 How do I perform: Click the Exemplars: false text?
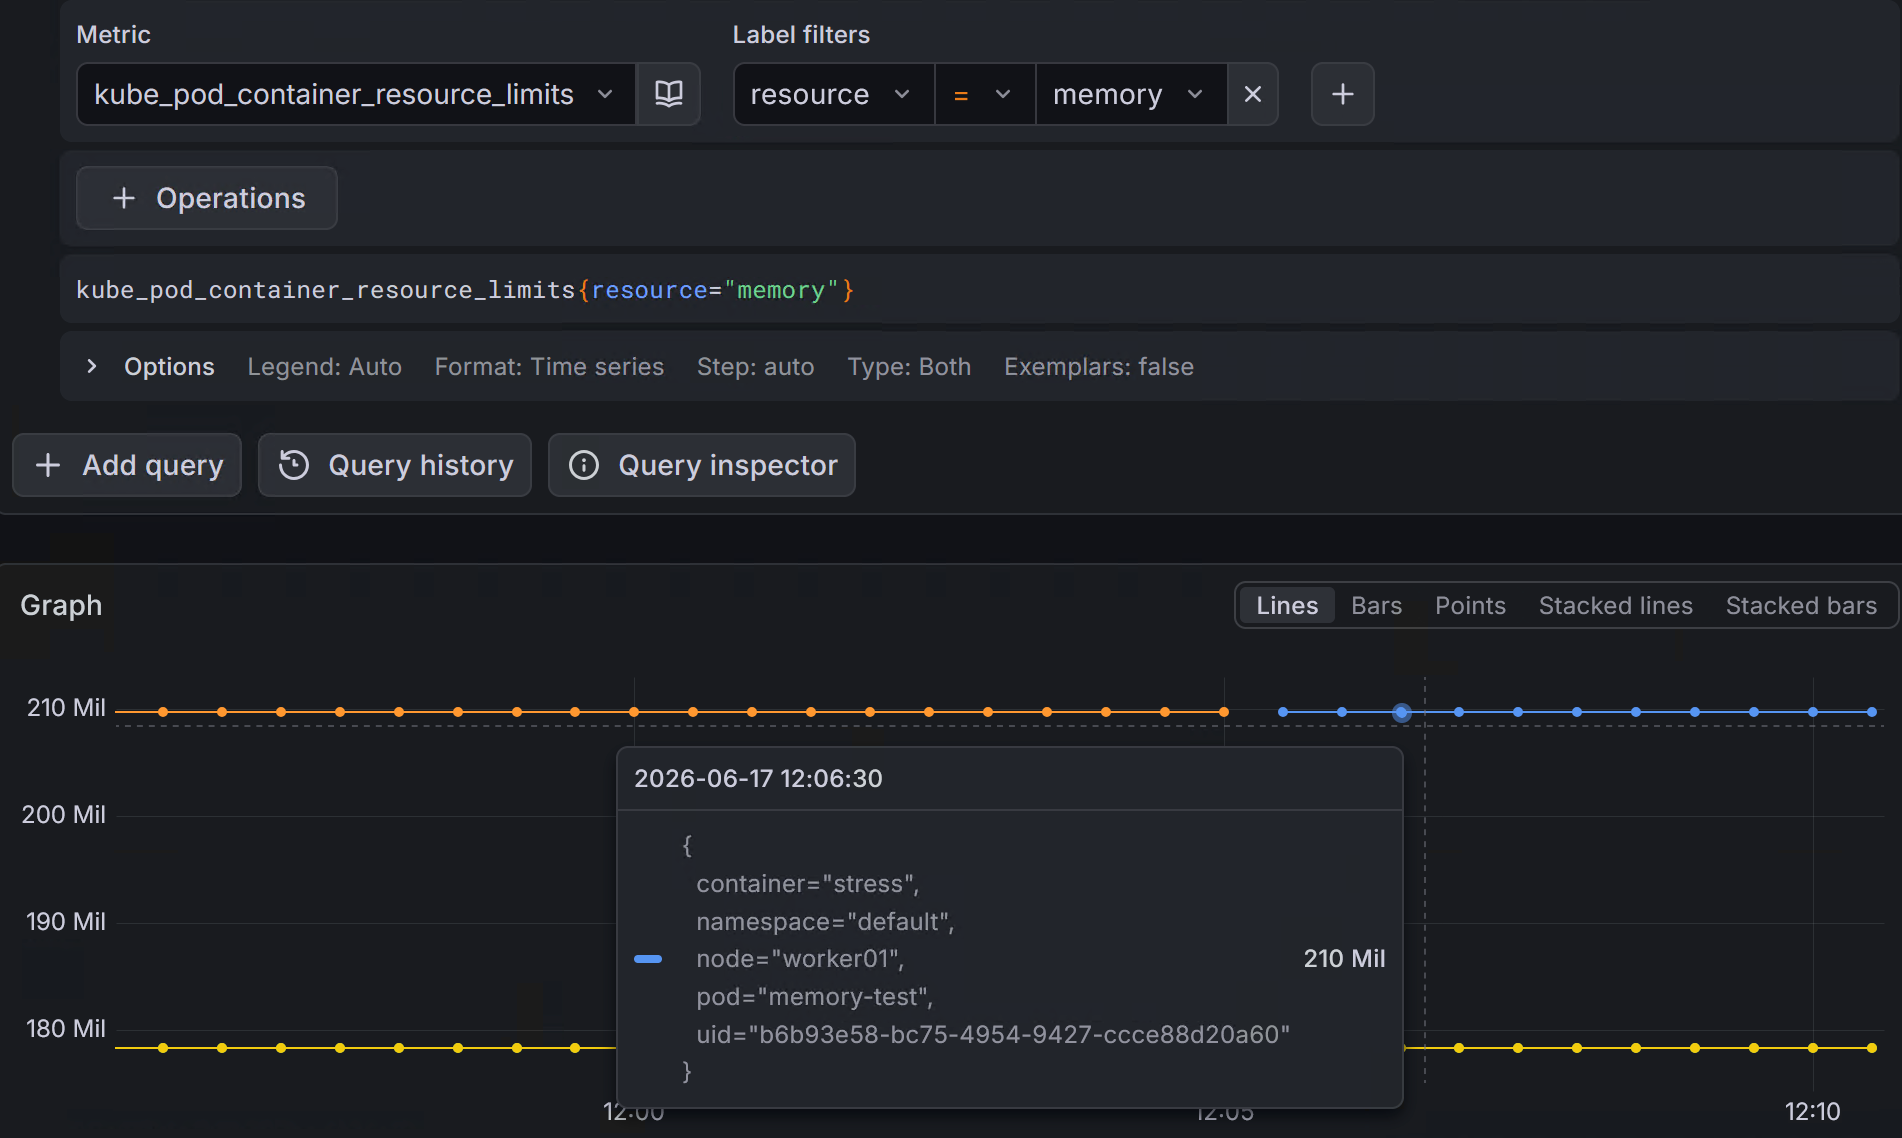click(1099, 367)
